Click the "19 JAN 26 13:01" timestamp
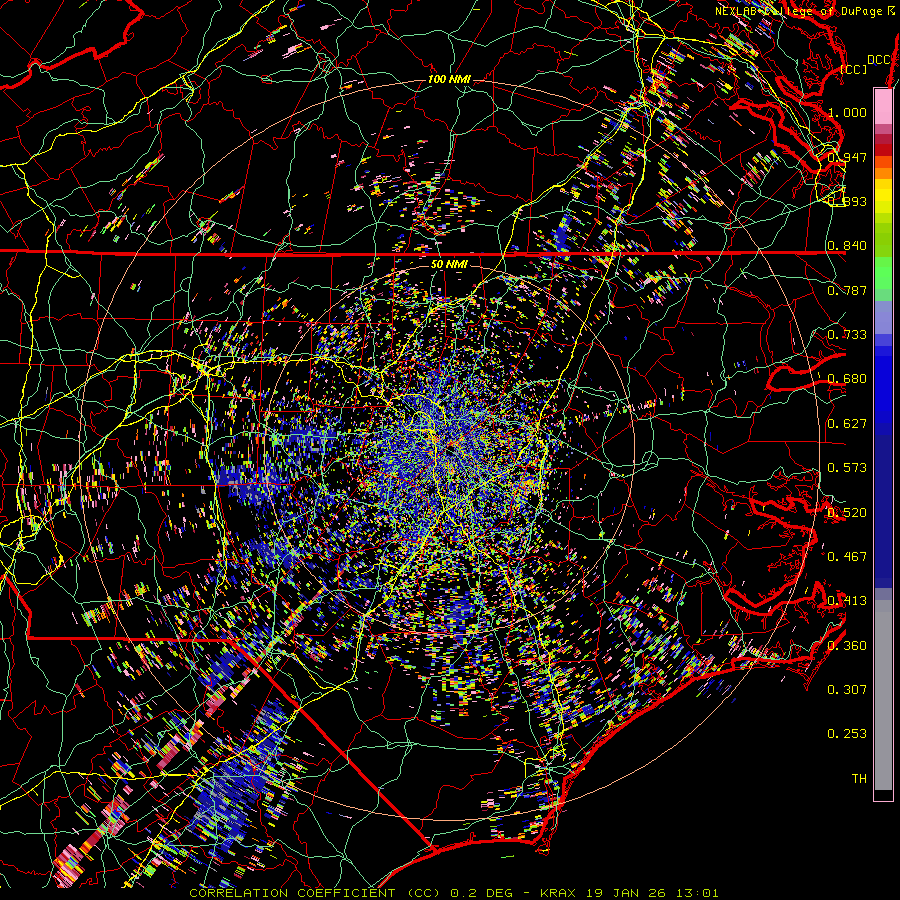Screen dimensions: 900x900 [x=651, y=893]
